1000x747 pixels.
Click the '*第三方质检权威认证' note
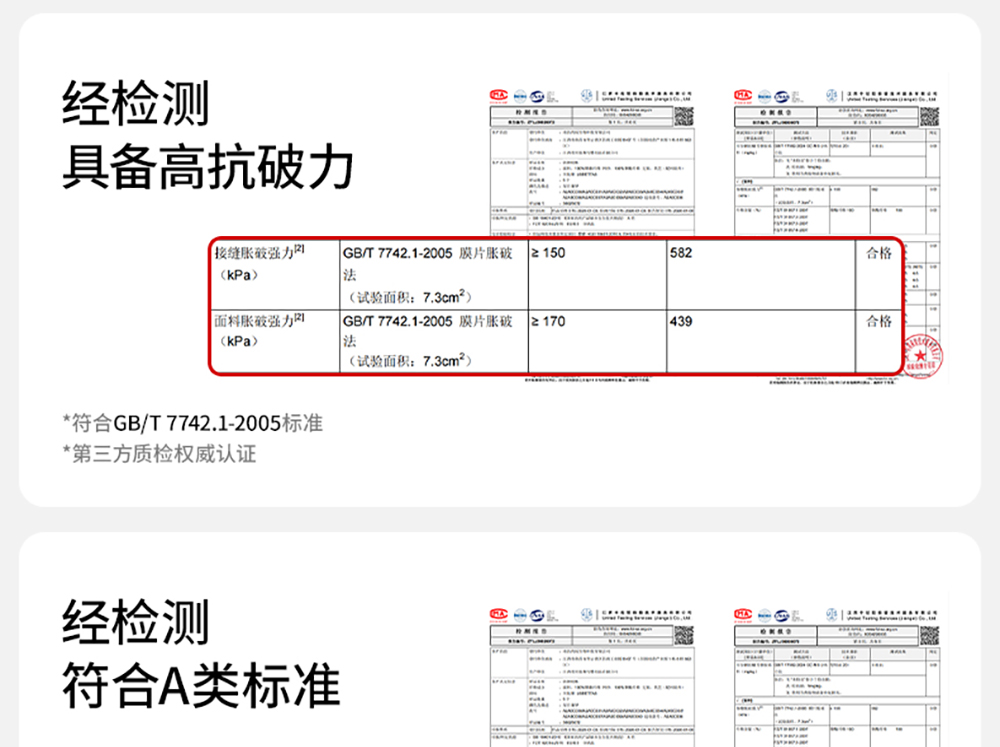pos(159,454)
